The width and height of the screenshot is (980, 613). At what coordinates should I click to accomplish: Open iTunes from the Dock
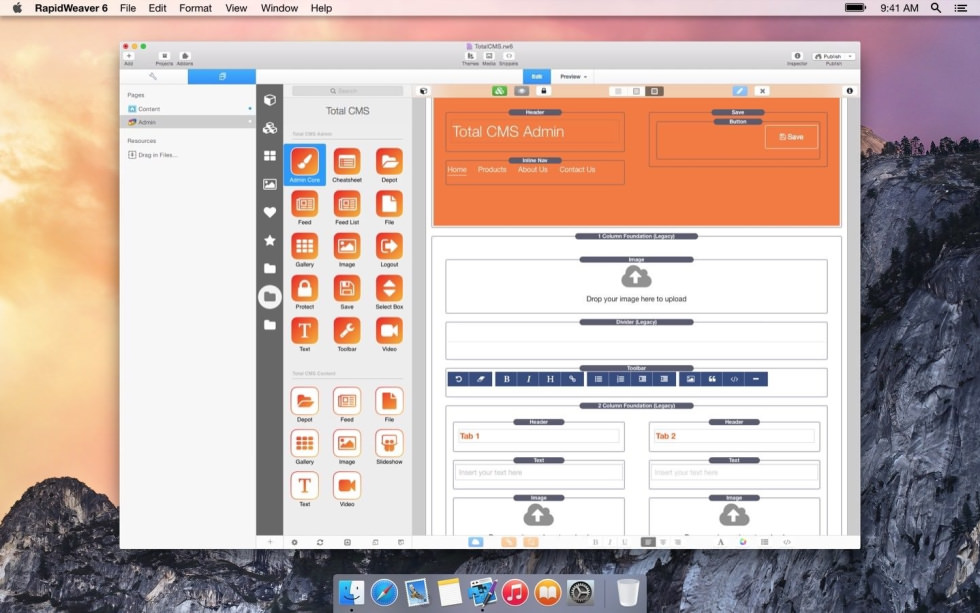point(515,592)
